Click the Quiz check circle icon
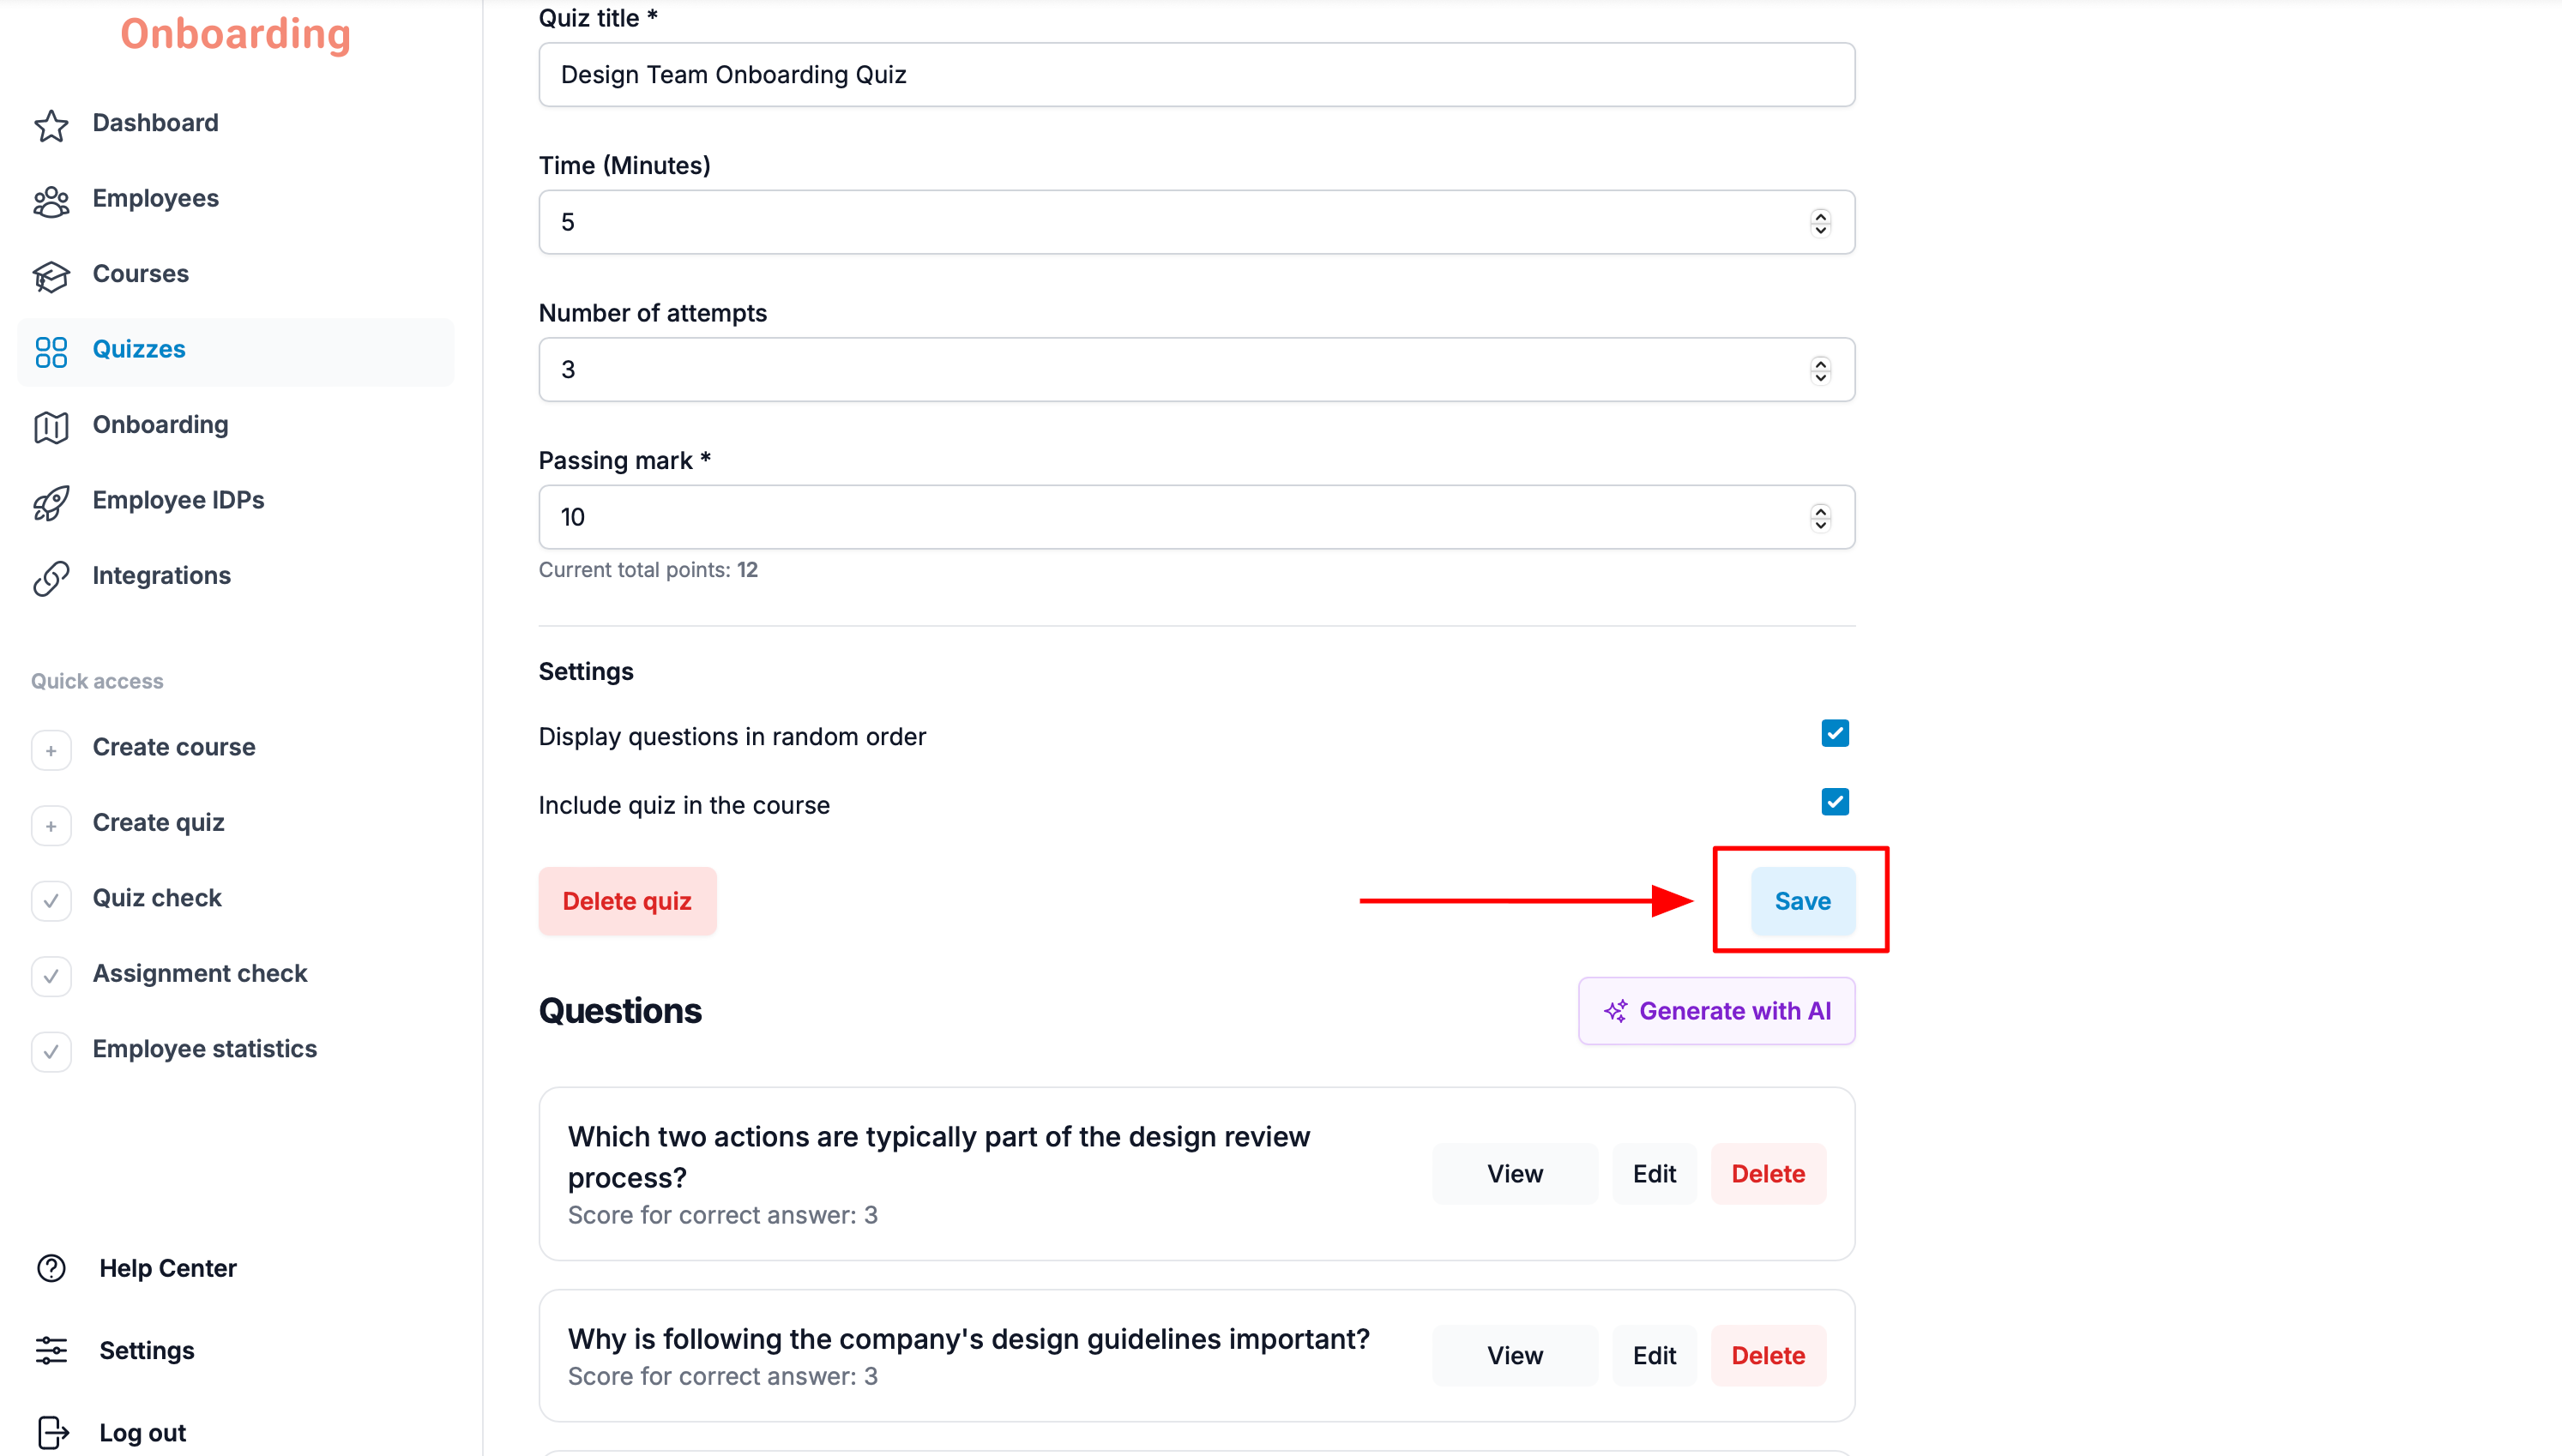 point(51,900)
